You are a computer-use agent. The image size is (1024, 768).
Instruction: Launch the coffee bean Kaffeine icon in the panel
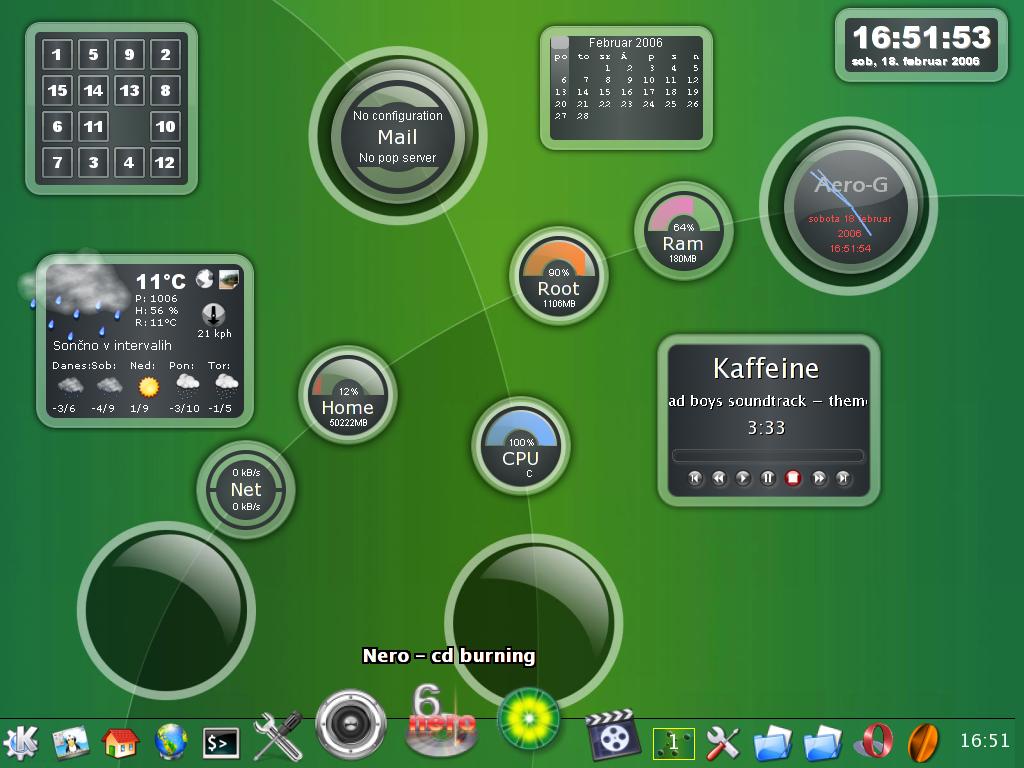[x=923, y=743]
